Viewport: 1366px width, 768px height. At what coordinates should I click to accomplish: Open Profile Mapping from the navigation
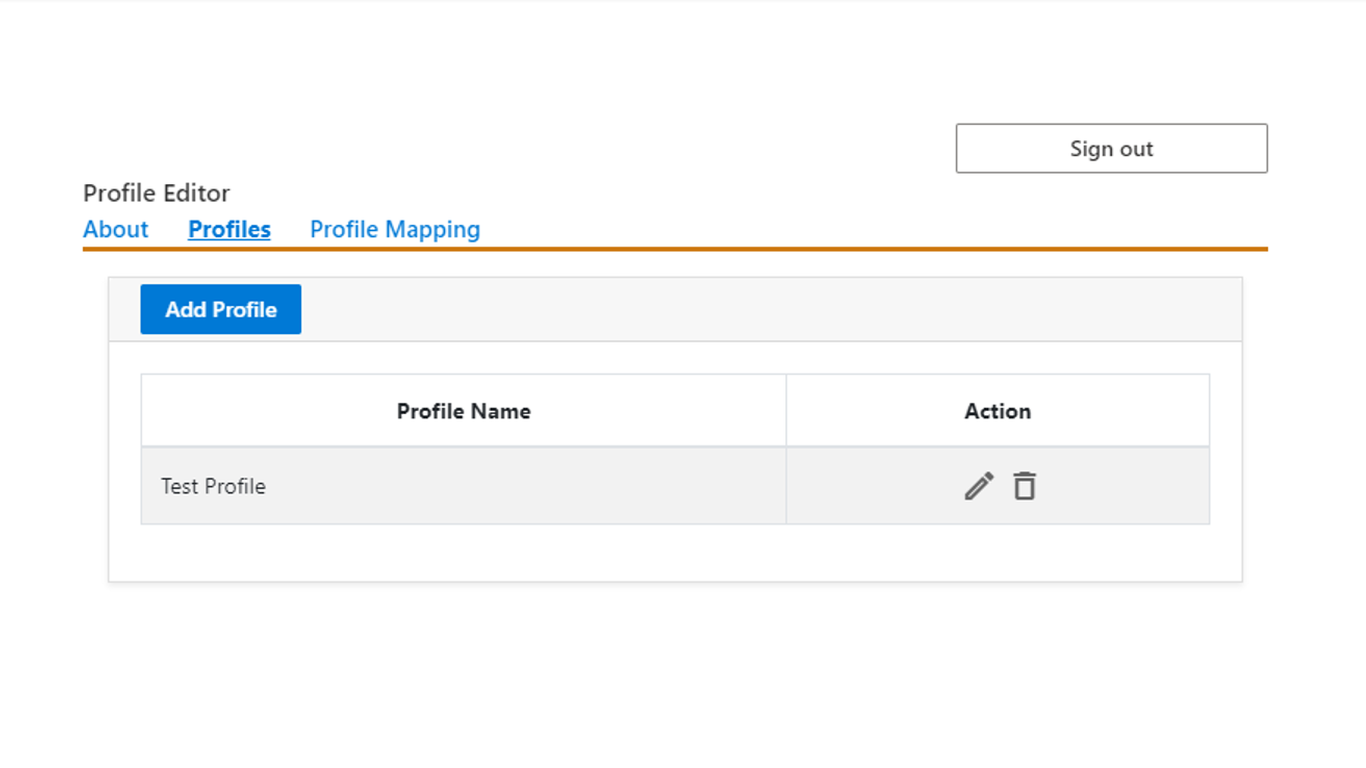(x=395, y=229)
